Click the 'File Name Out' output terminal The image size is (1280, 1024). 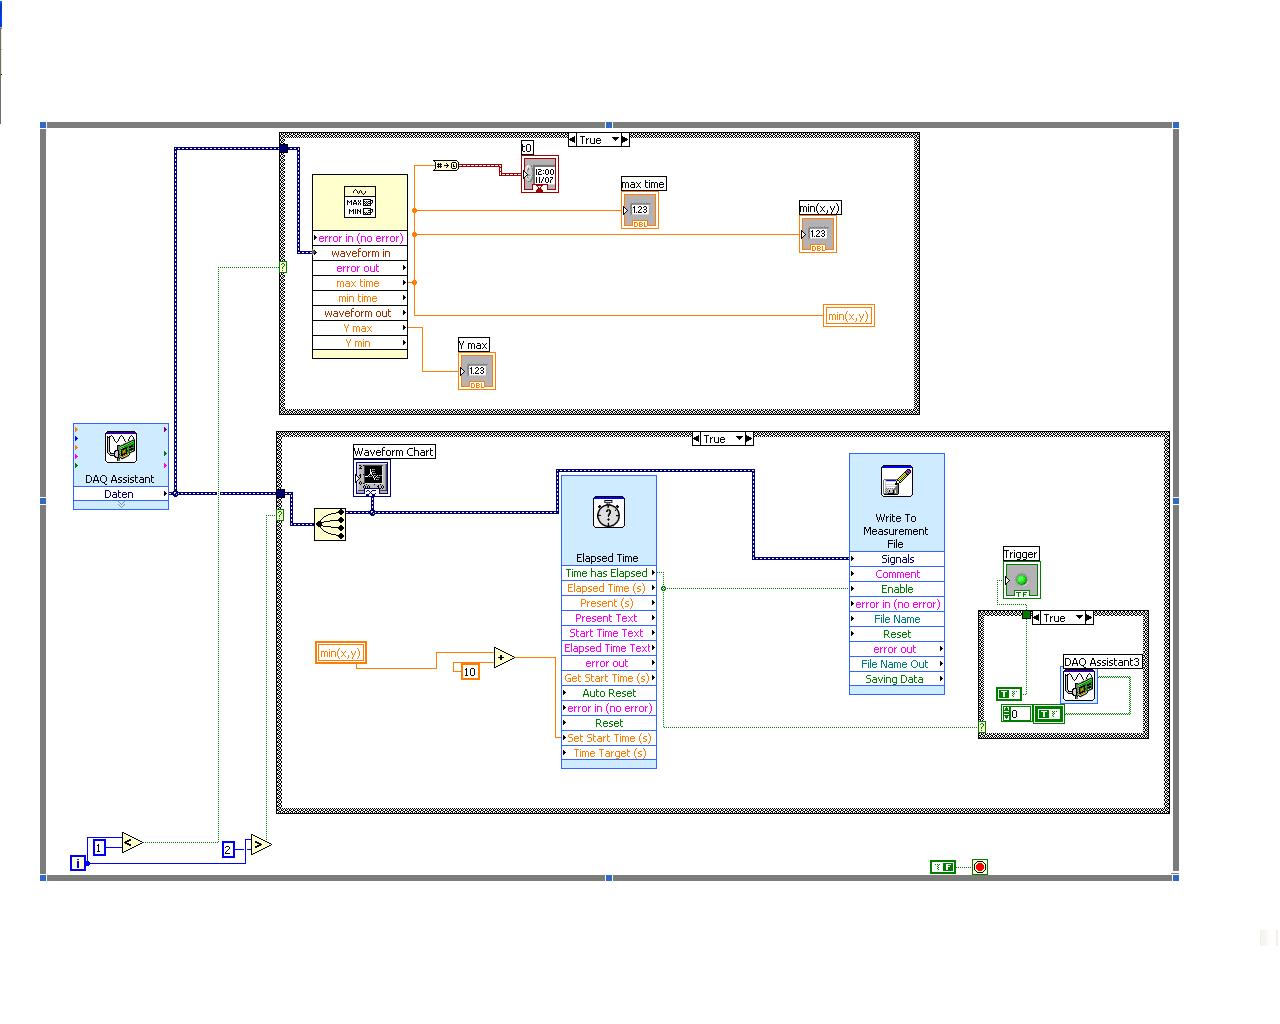897,664
